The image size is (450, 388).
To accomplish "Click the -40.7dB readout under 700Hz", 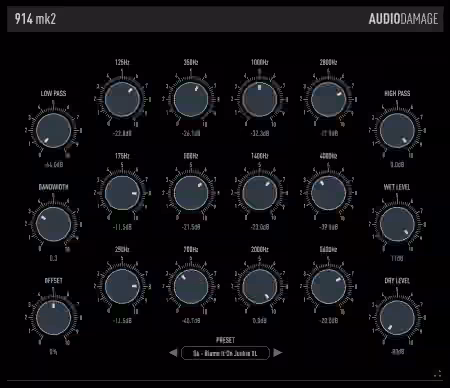I will pos(191,321).
